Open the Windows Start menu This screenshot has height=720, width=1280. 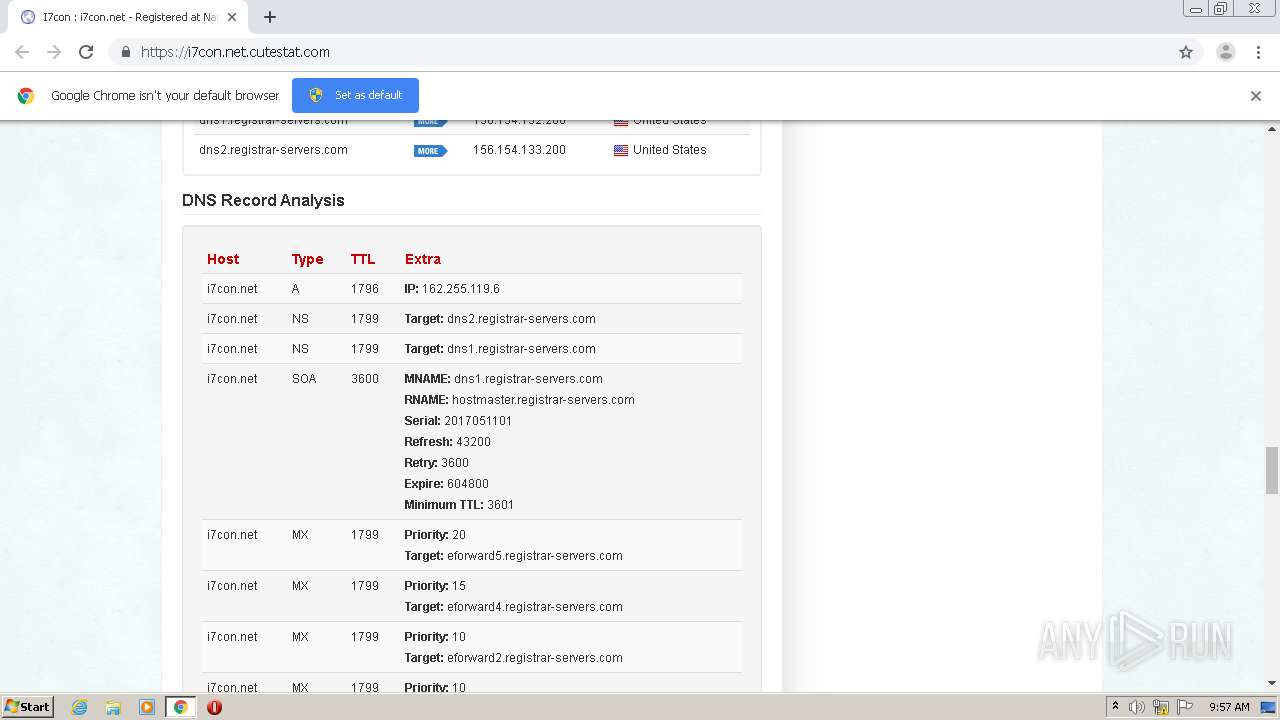(x=27, y=707)
